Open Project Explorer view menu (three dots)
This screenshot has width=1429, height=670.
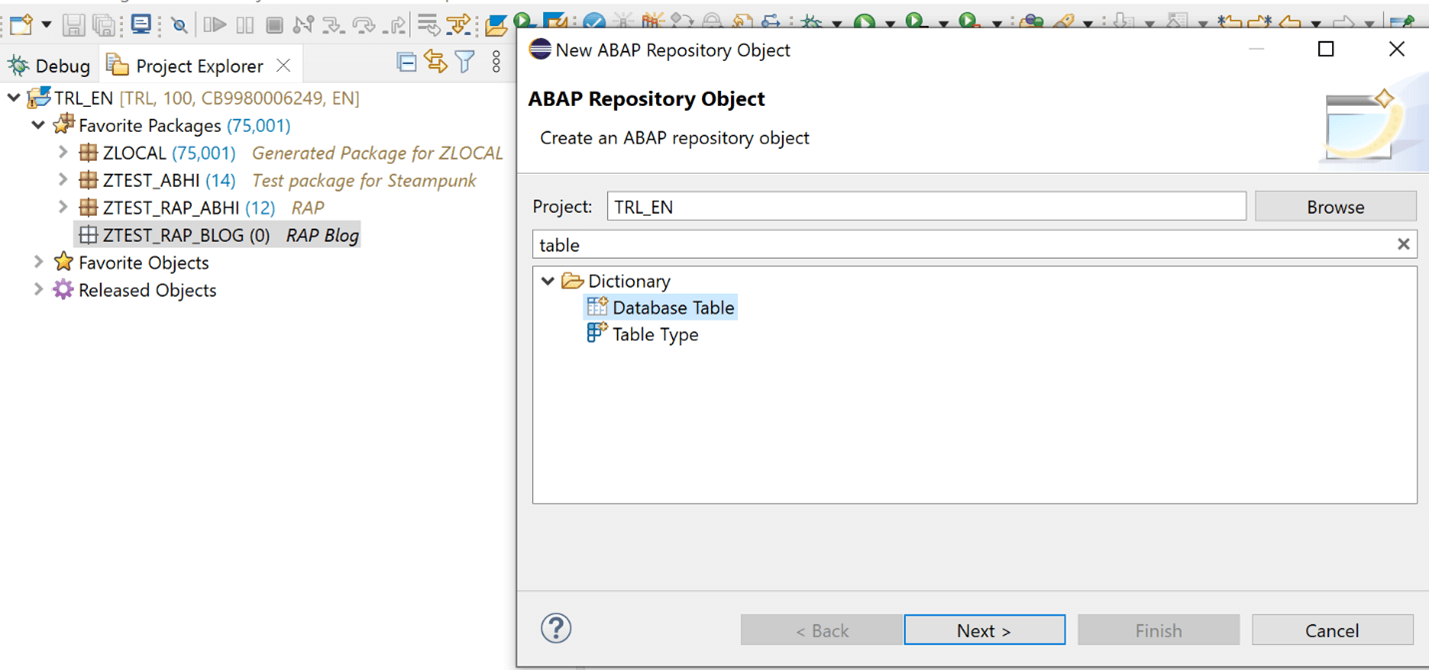click(x=496, y=62)
